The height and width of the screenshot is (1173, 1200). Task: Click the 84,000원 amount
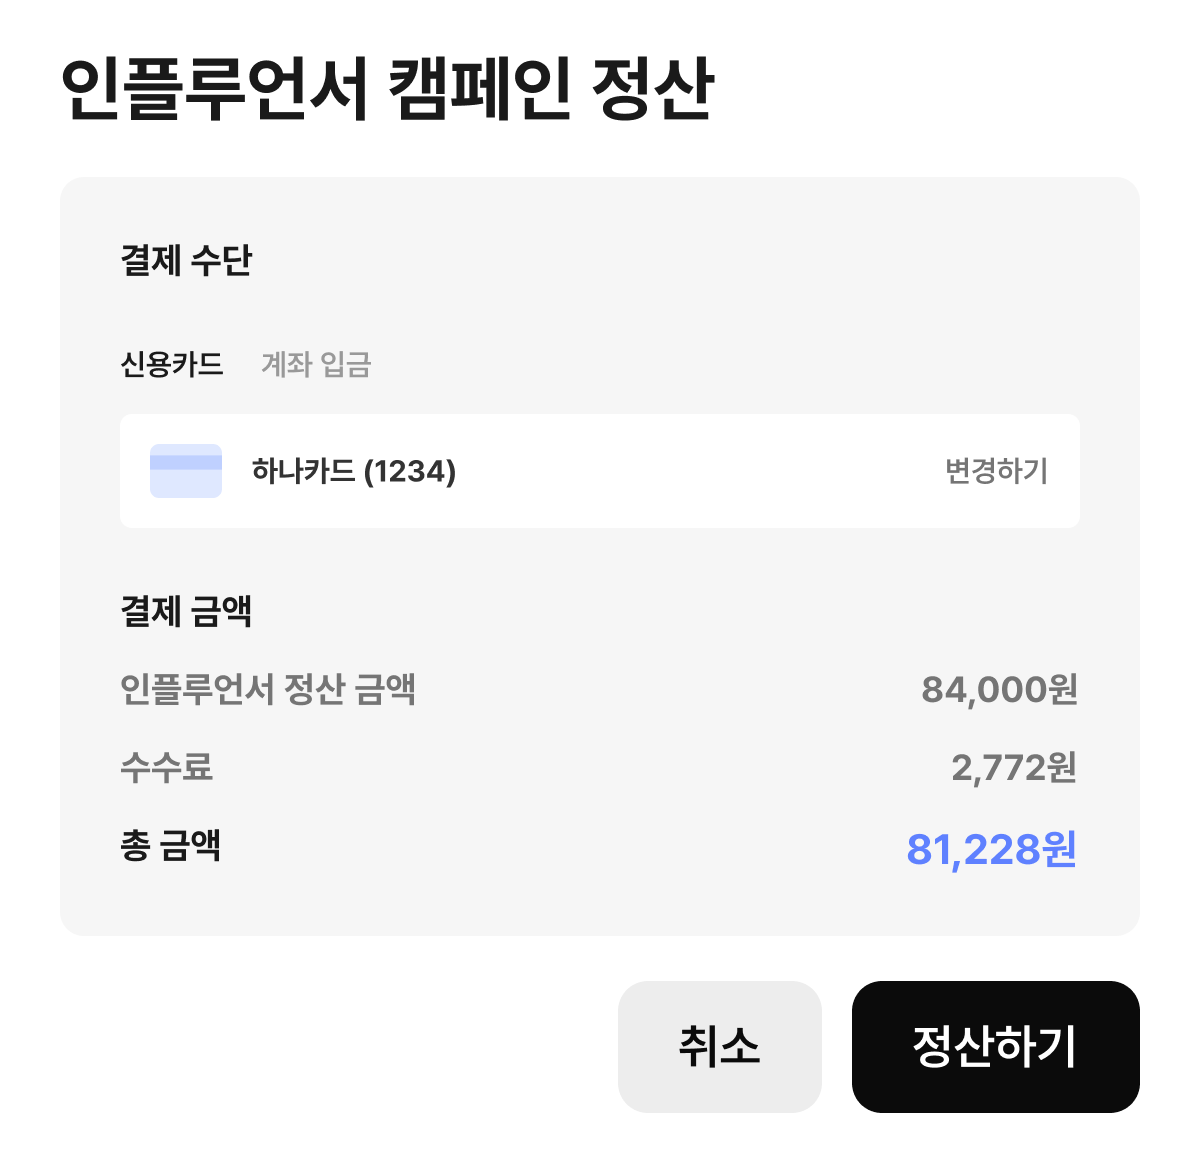(x=999, y=689)
